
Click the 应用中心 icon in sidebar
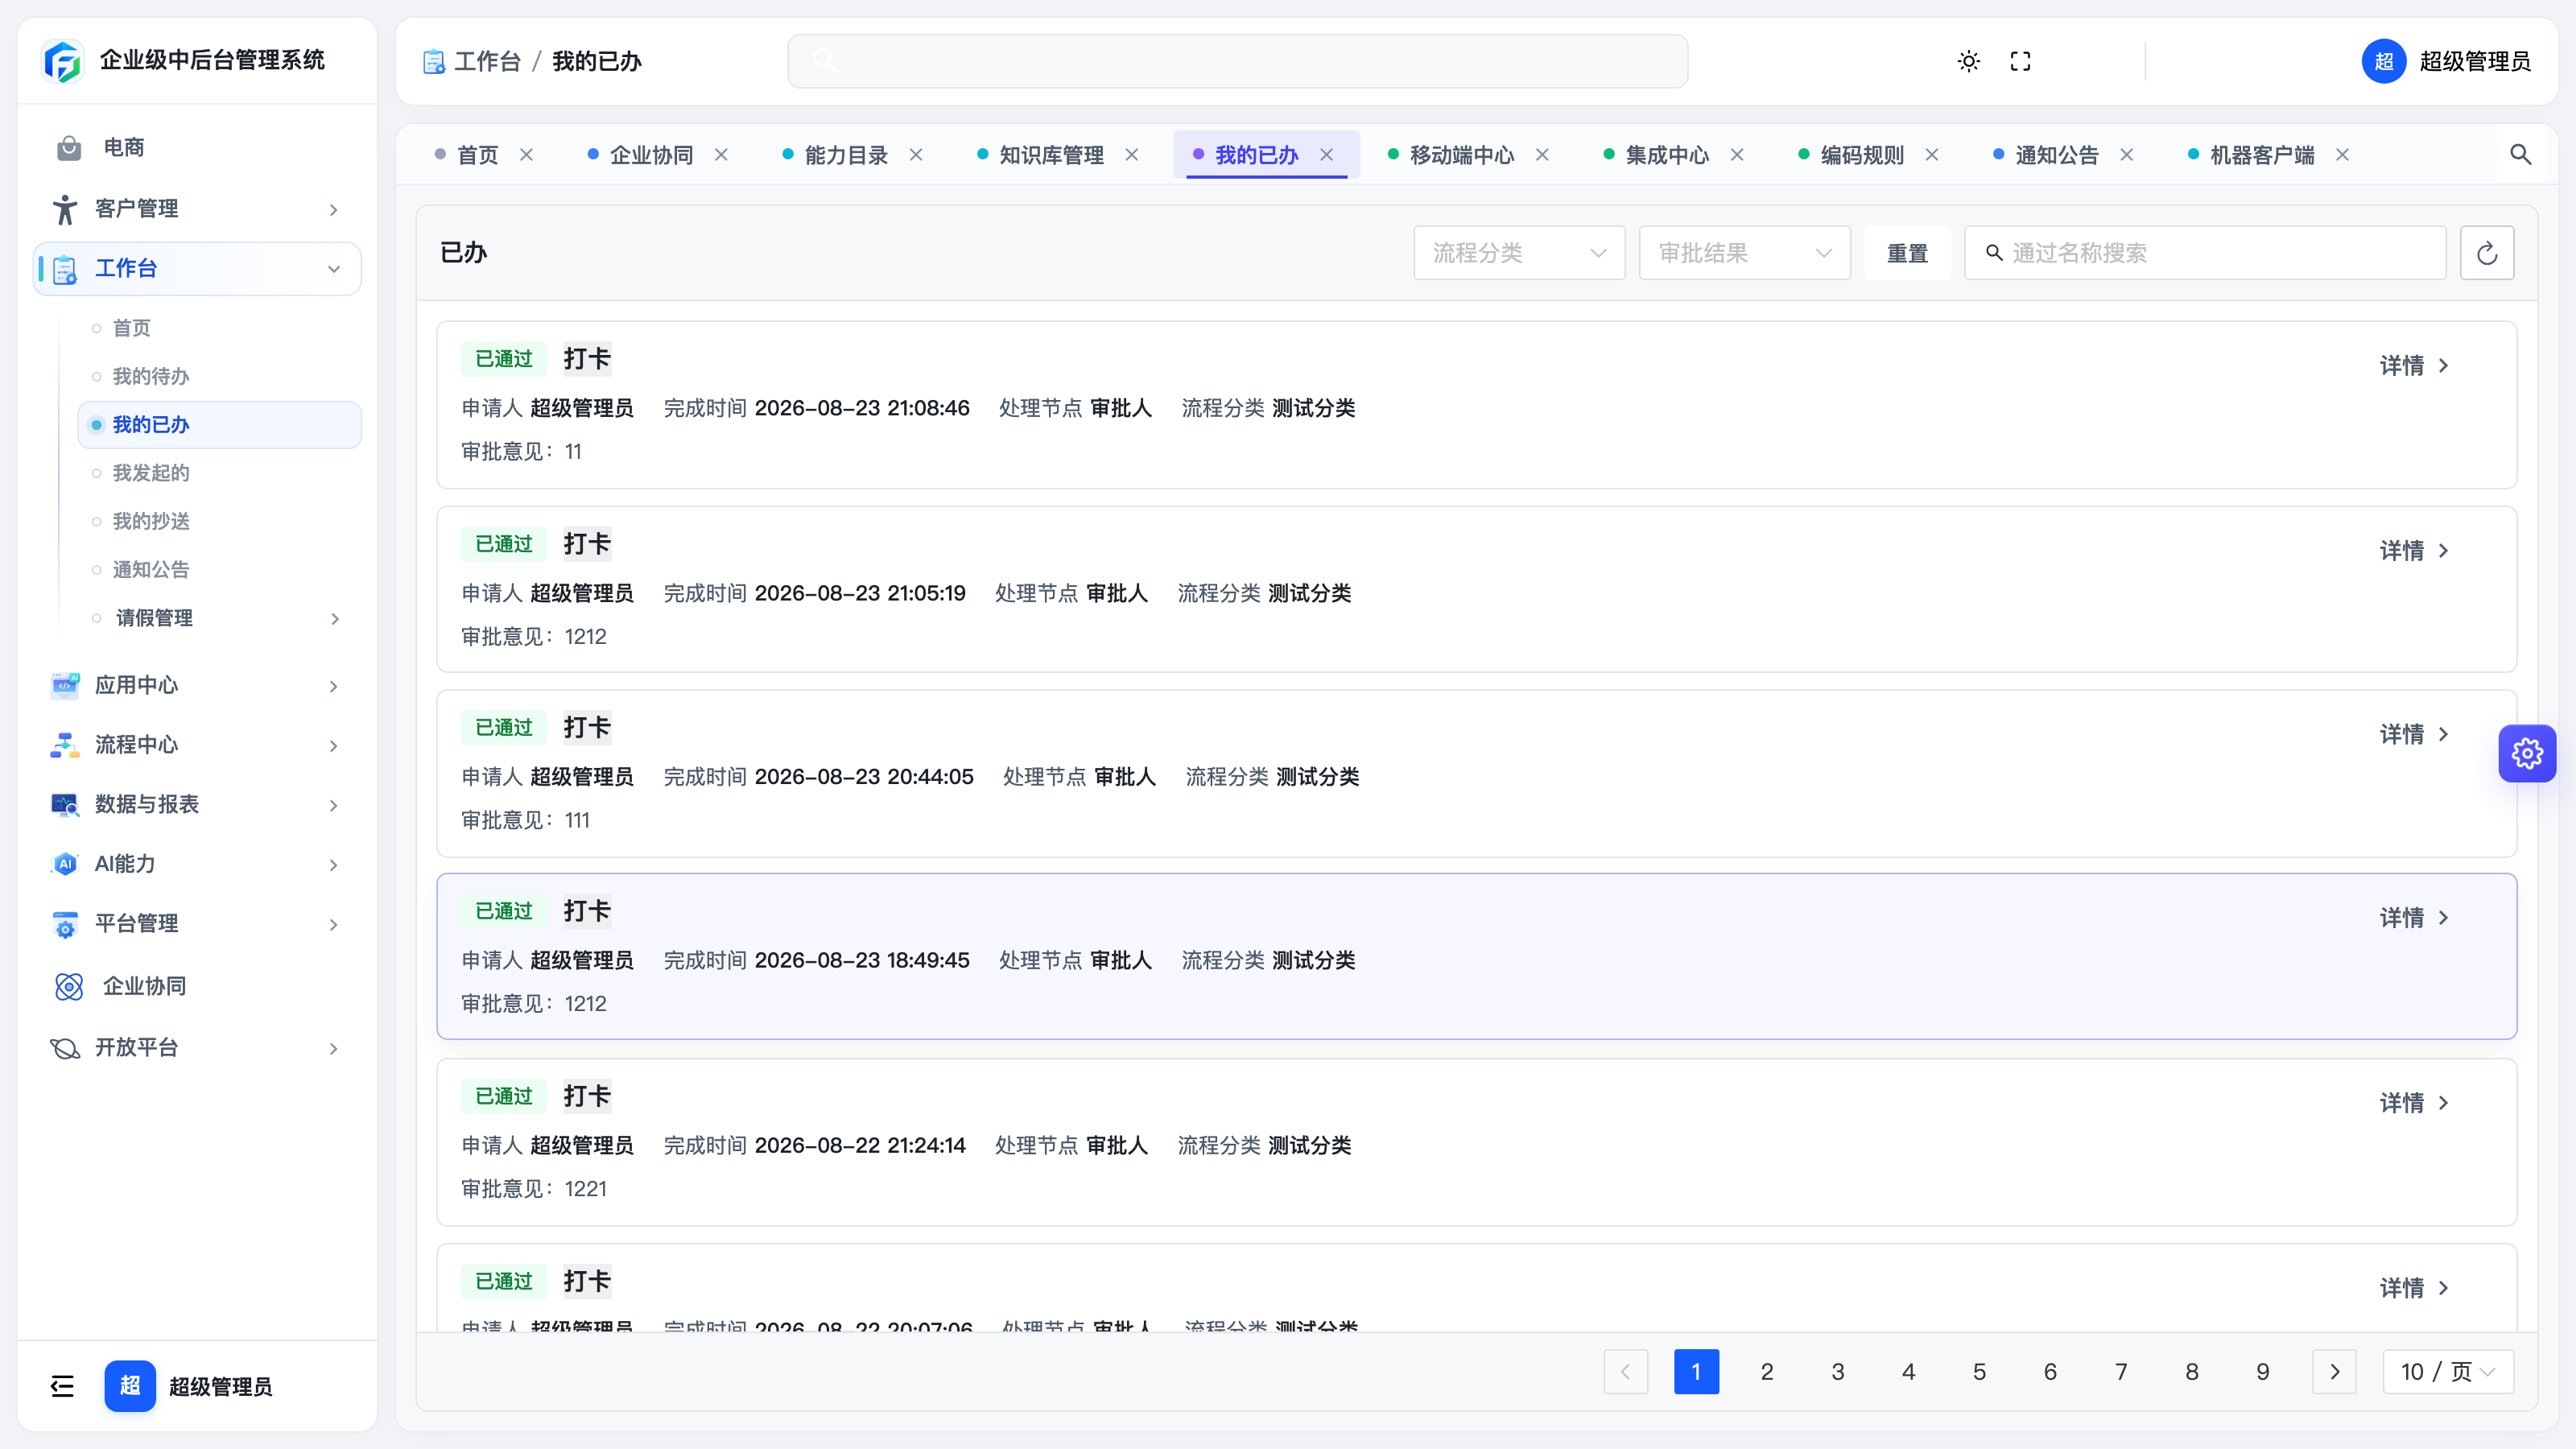65,685
